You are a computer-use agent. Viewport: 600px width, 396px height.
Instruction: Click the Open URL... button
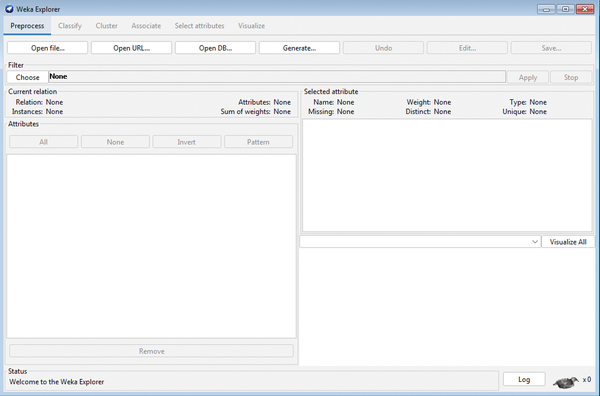(131, 48)
